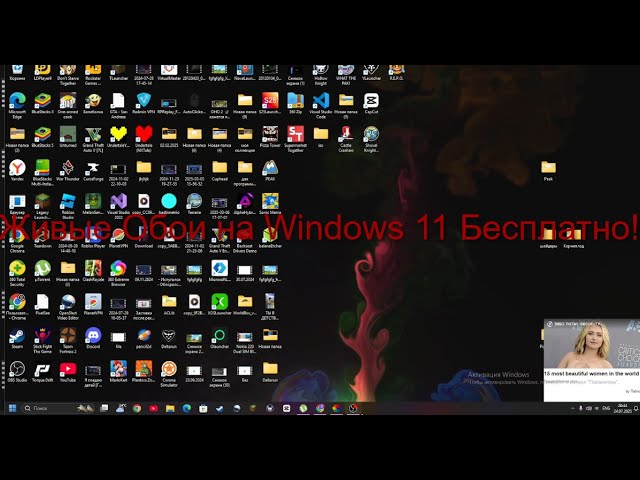Select yellow heart Undertale Yellow icon

click(x=118, y=138)
